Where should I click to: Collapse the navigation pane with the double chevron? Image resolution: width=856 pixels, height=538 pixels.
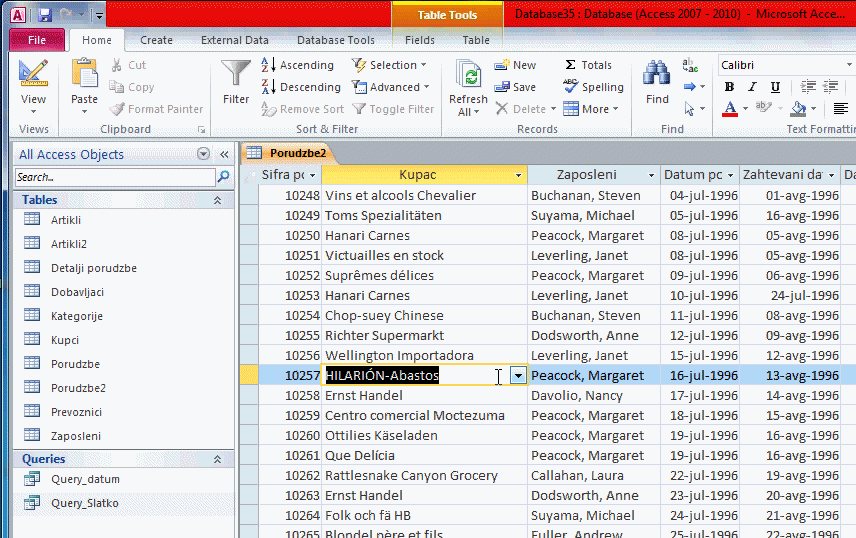point(224,155)
